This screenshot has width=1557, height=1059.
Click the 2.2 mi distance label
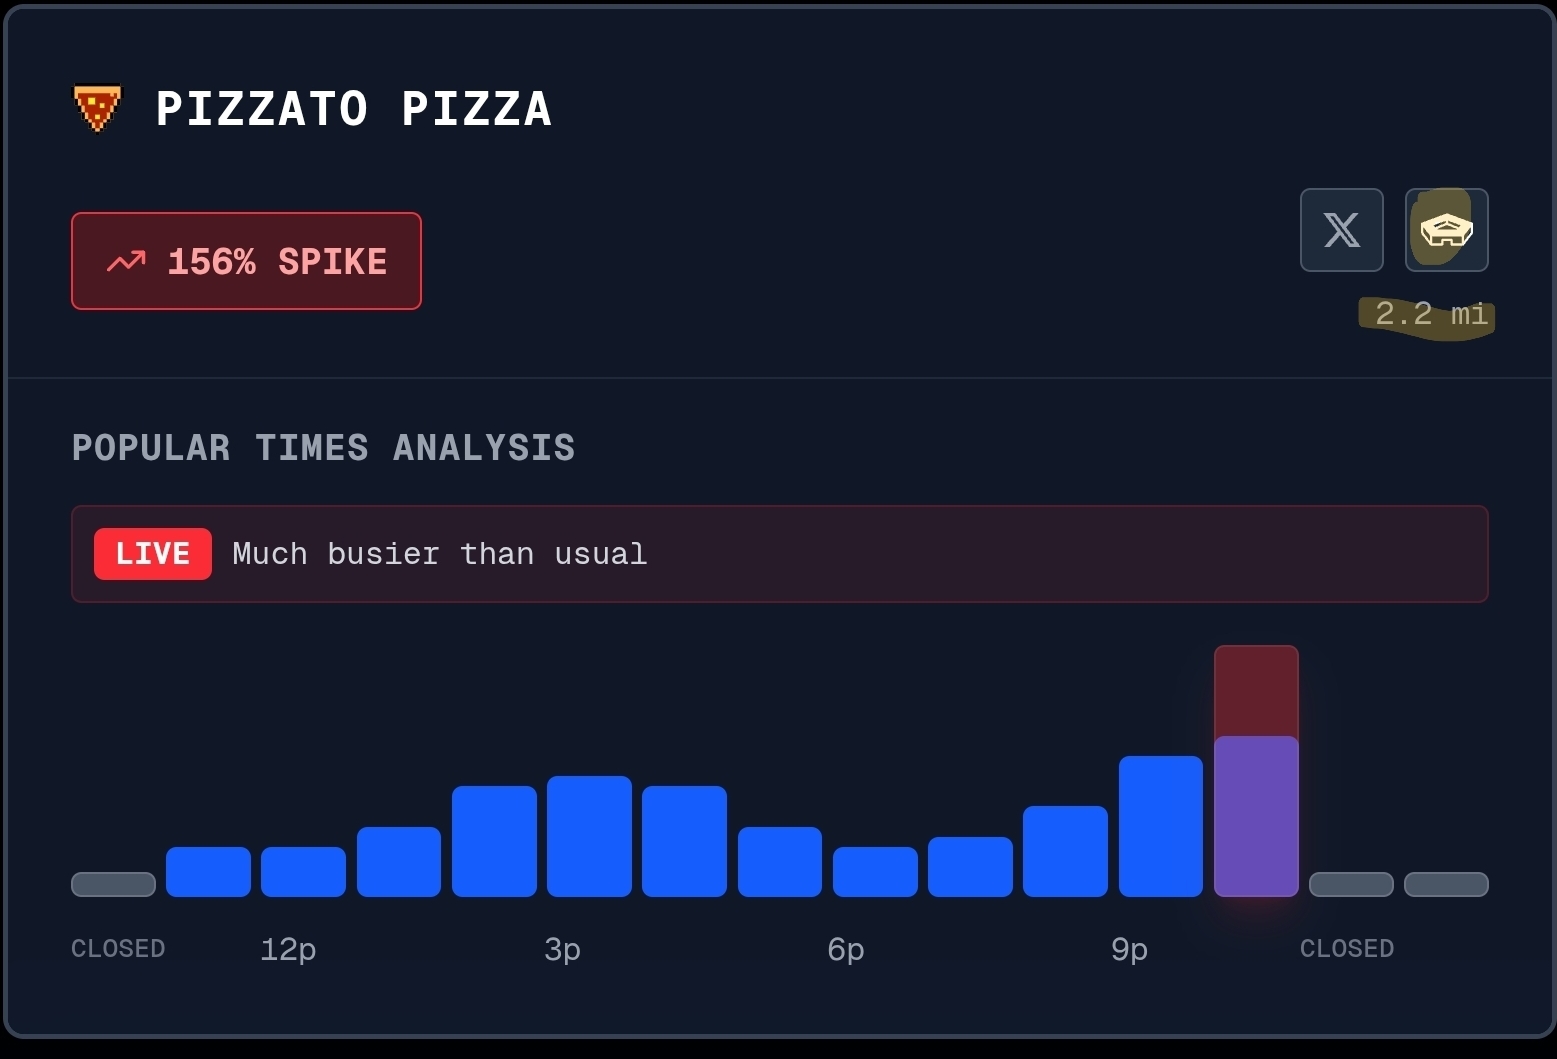(1430, 314)
